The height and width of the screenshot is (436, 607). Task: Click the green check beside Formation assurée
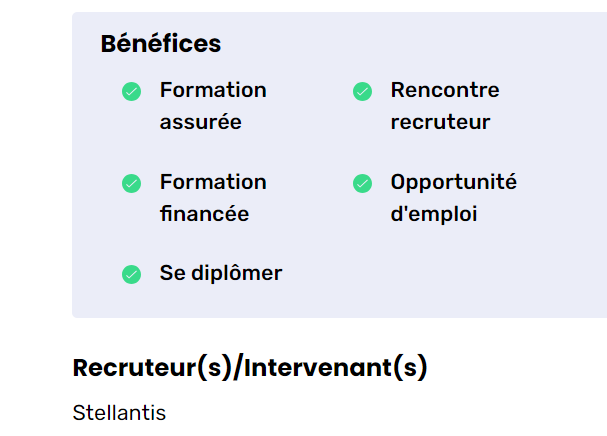pos(131,91)
